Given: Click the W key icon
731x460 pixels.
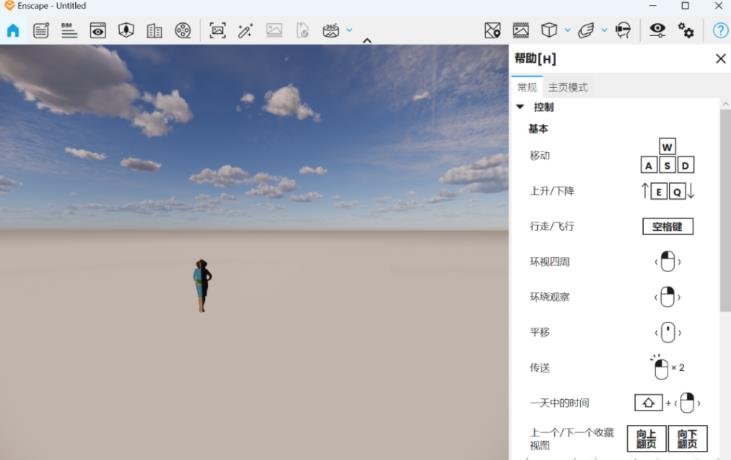Looking at the screenshot, I should [x=667, y=147].
